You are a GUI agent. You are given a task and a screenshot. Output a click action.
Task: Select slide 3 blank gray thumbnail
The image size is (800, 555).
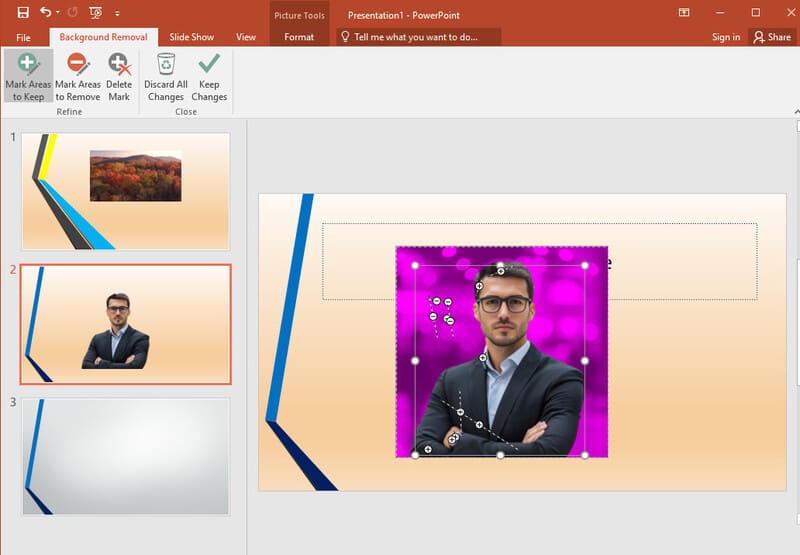[126, 457]
